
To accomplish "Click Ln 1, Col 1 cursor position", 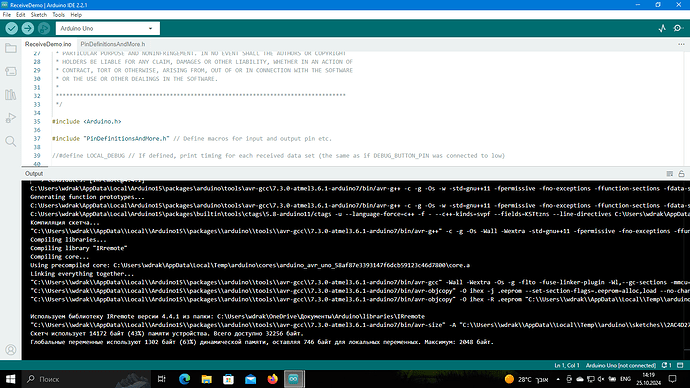I will (x=567, y=365).
